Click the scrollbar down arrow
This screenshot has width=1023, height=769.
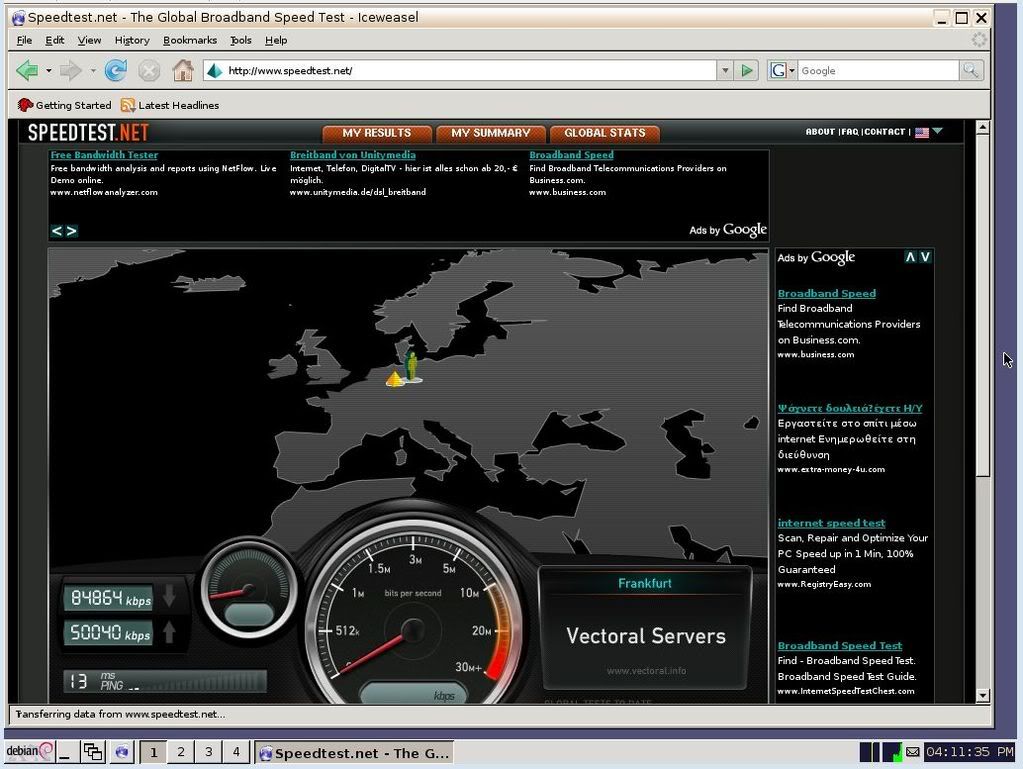click(983, 696)
